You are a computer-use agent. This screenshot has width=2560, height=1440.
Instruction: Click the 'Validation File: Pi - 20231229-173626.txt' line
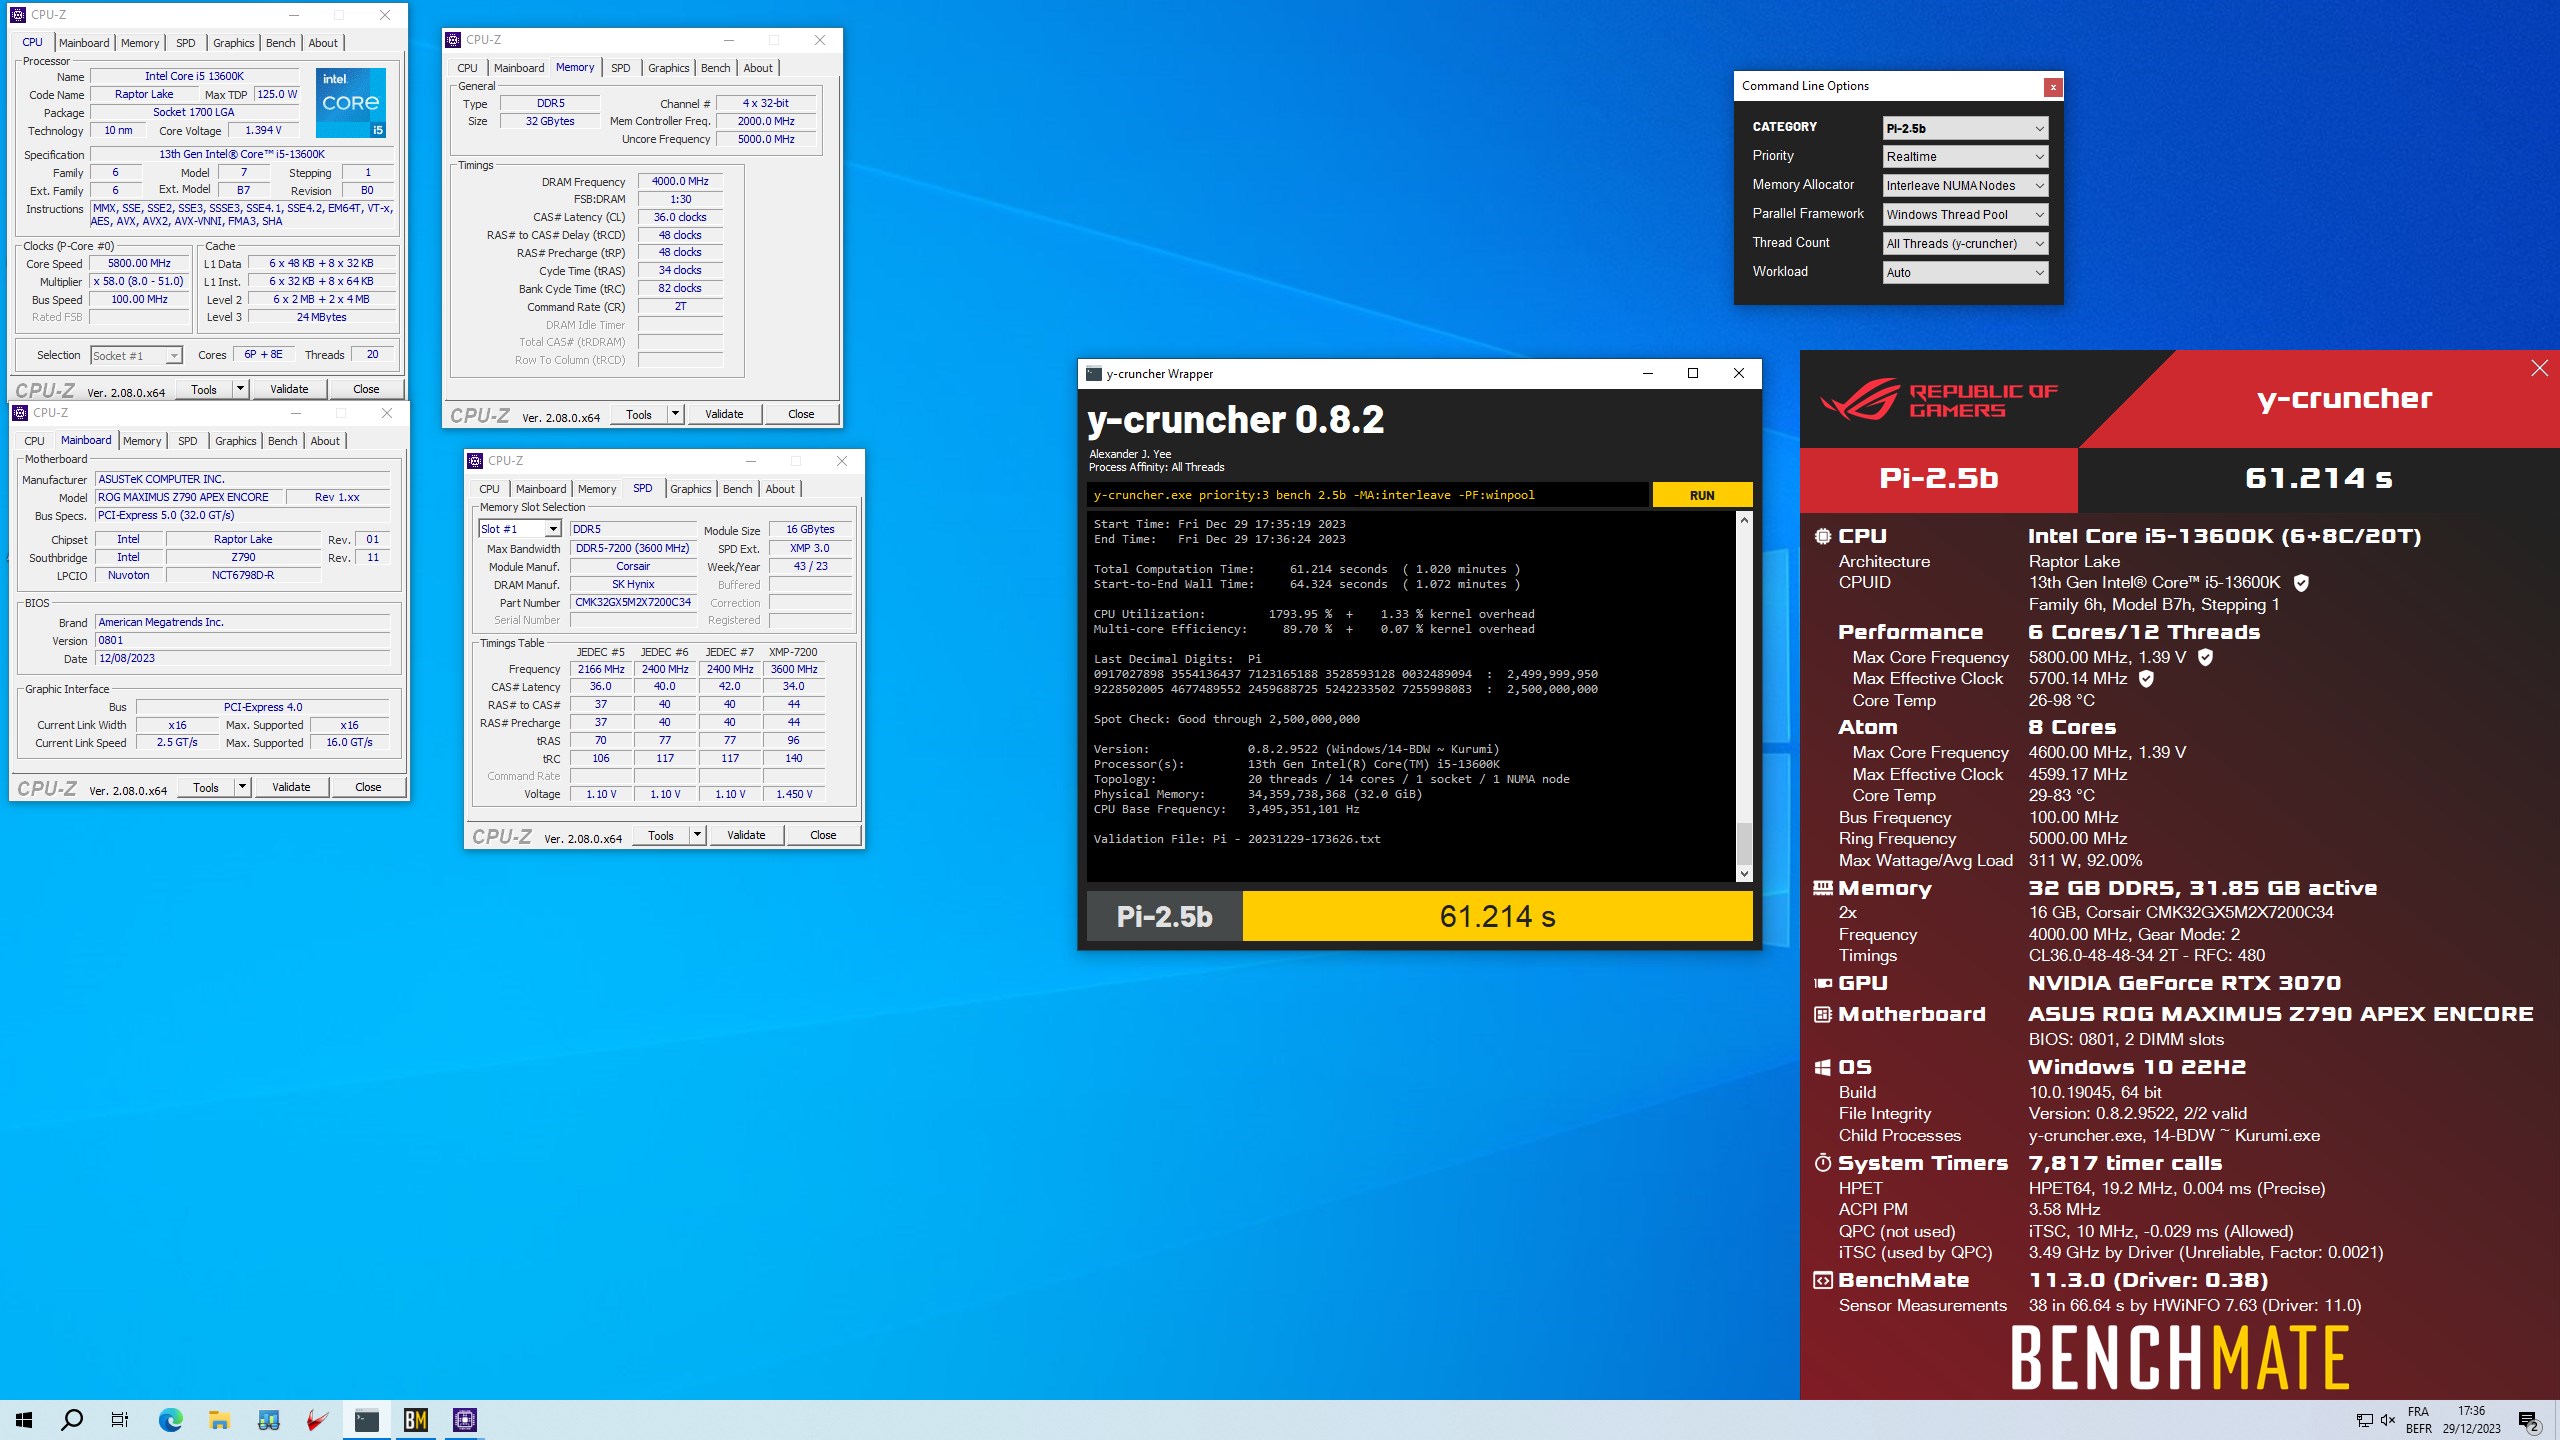tap(1237, 839)
